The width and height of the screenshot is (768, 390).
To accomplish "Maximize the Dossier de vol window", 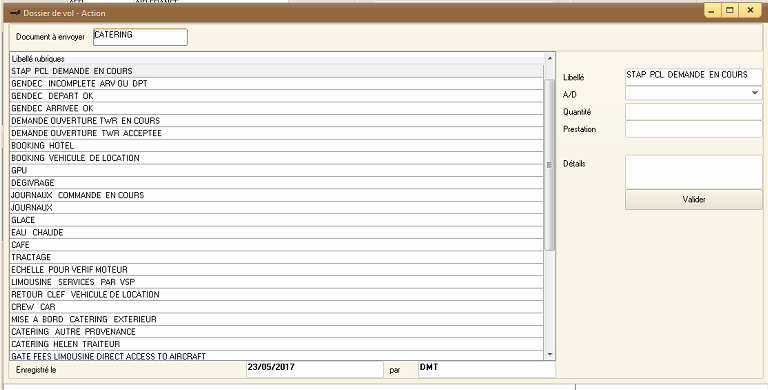I will point(730,11).
